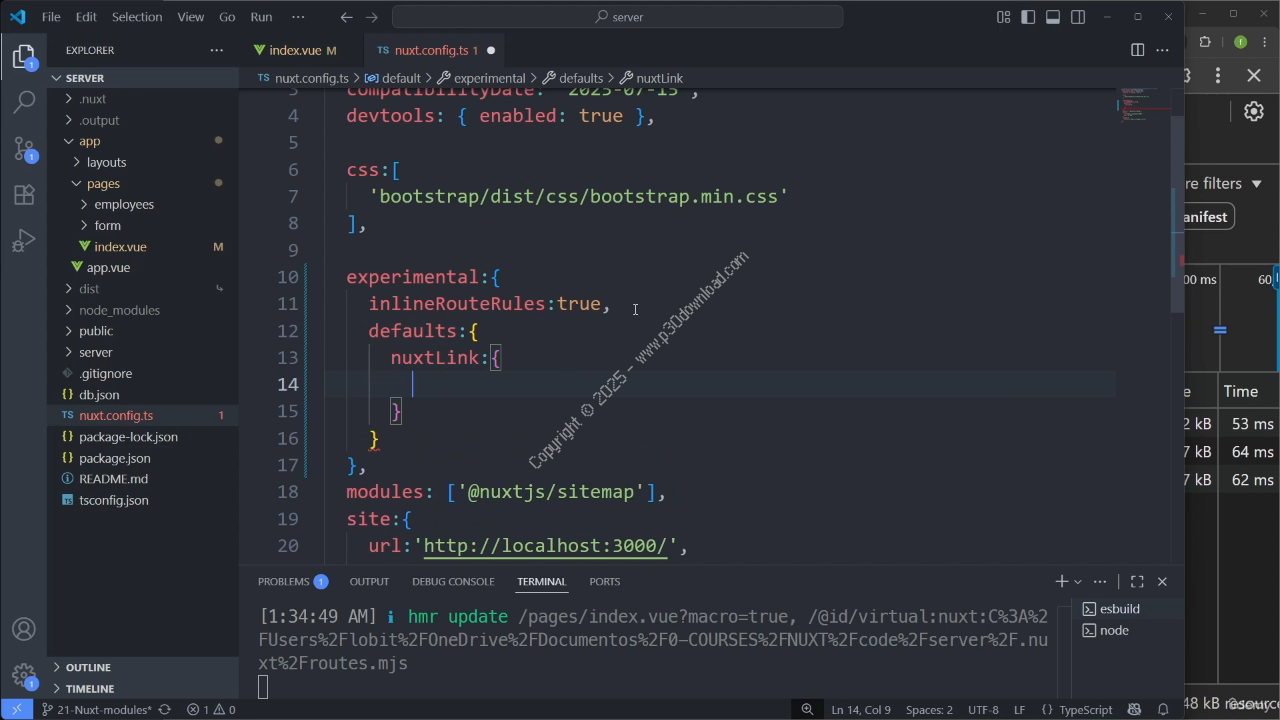
Task: Open the Search view in activity bar
Action: 24,101
